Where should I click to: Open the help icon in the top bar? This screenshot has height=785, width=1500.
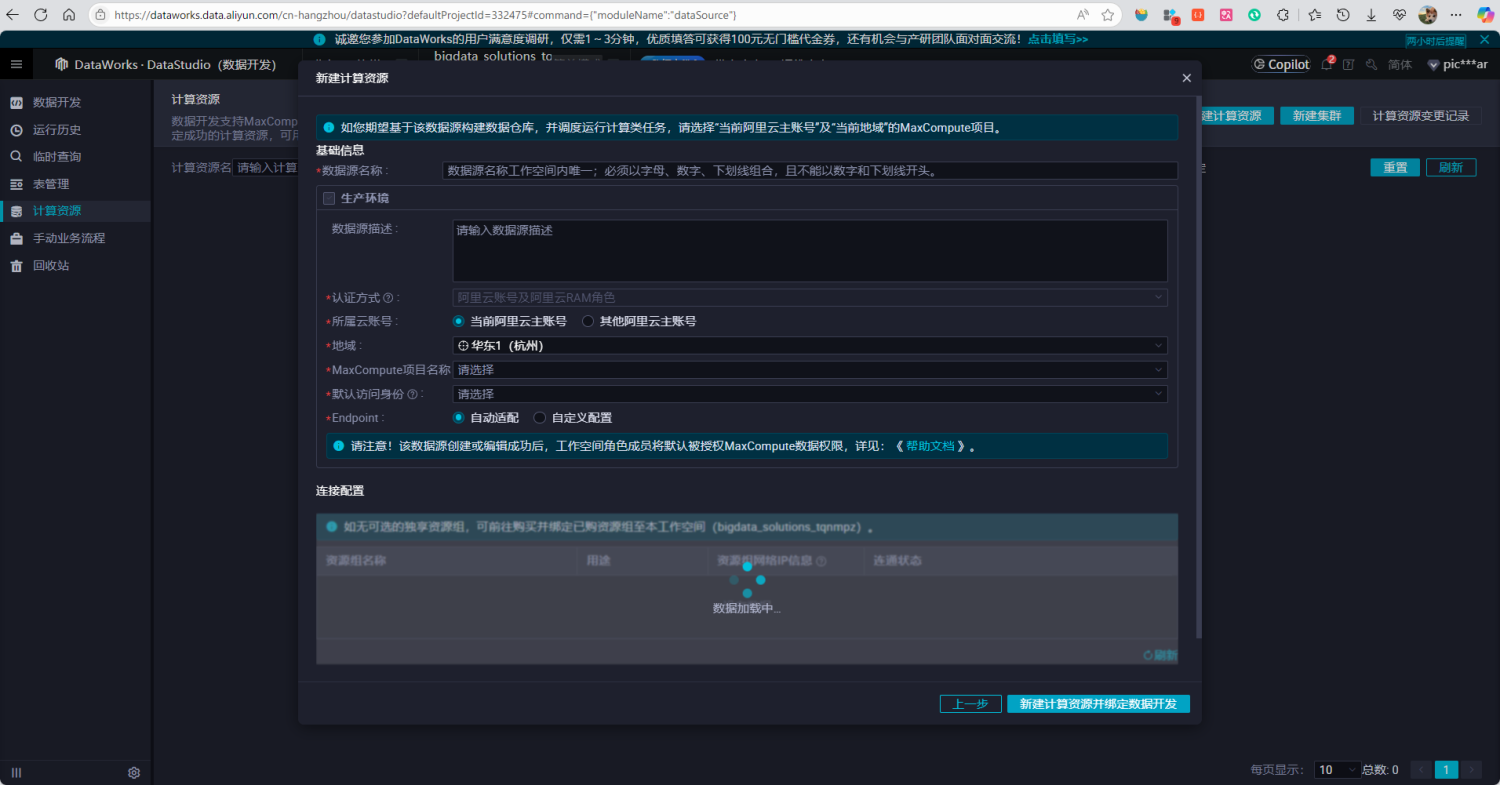1349,63
